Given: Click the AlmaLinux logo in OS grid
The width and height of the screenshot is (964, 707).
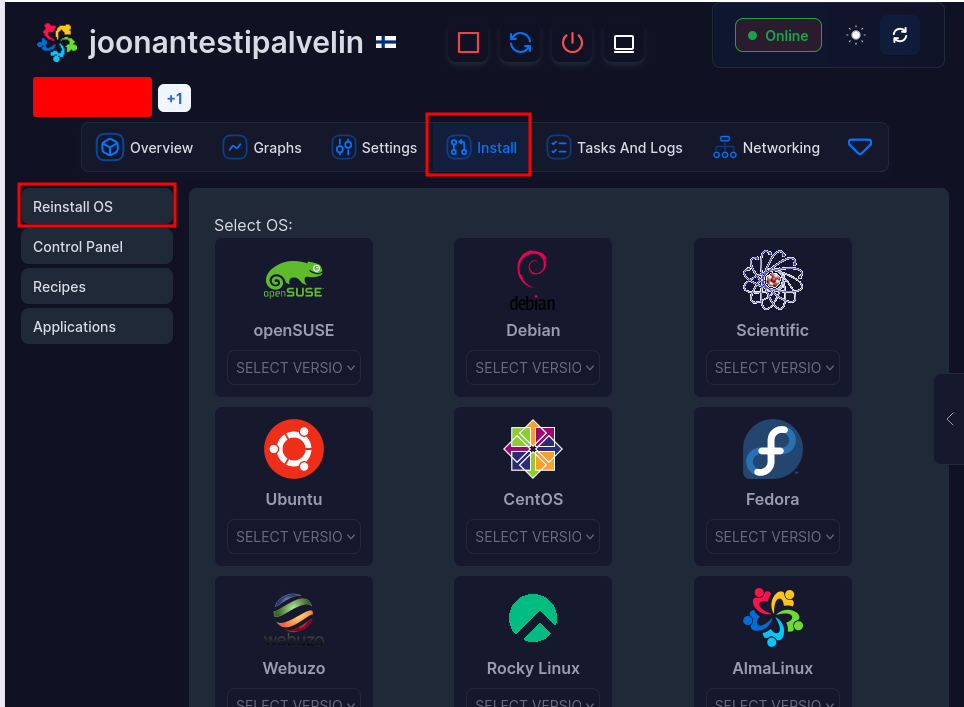Looking at the screenshot, I should [772, 617].
